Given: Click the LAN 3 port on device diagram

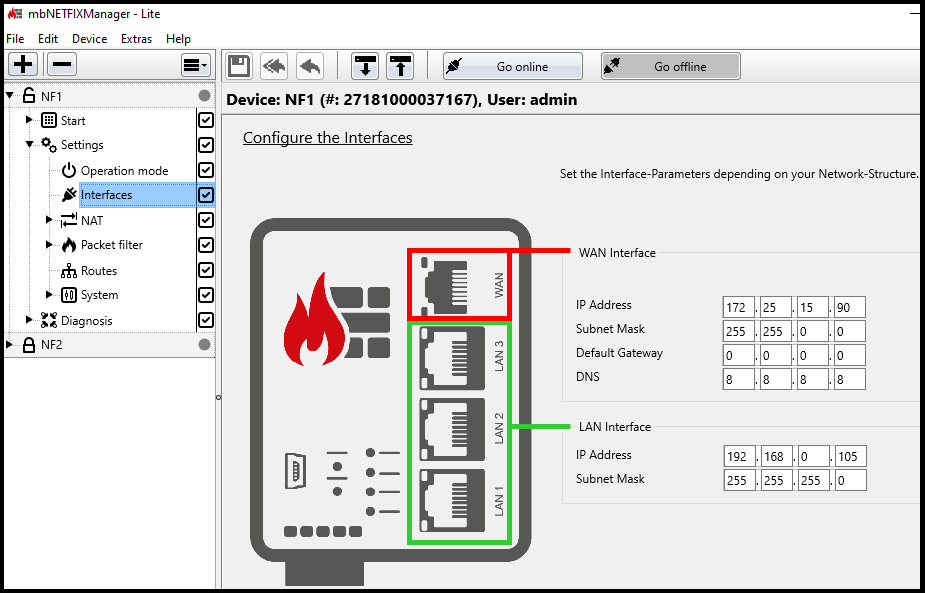Looking at the screenshot, I should pyautogui.click(x=452, y=358).
